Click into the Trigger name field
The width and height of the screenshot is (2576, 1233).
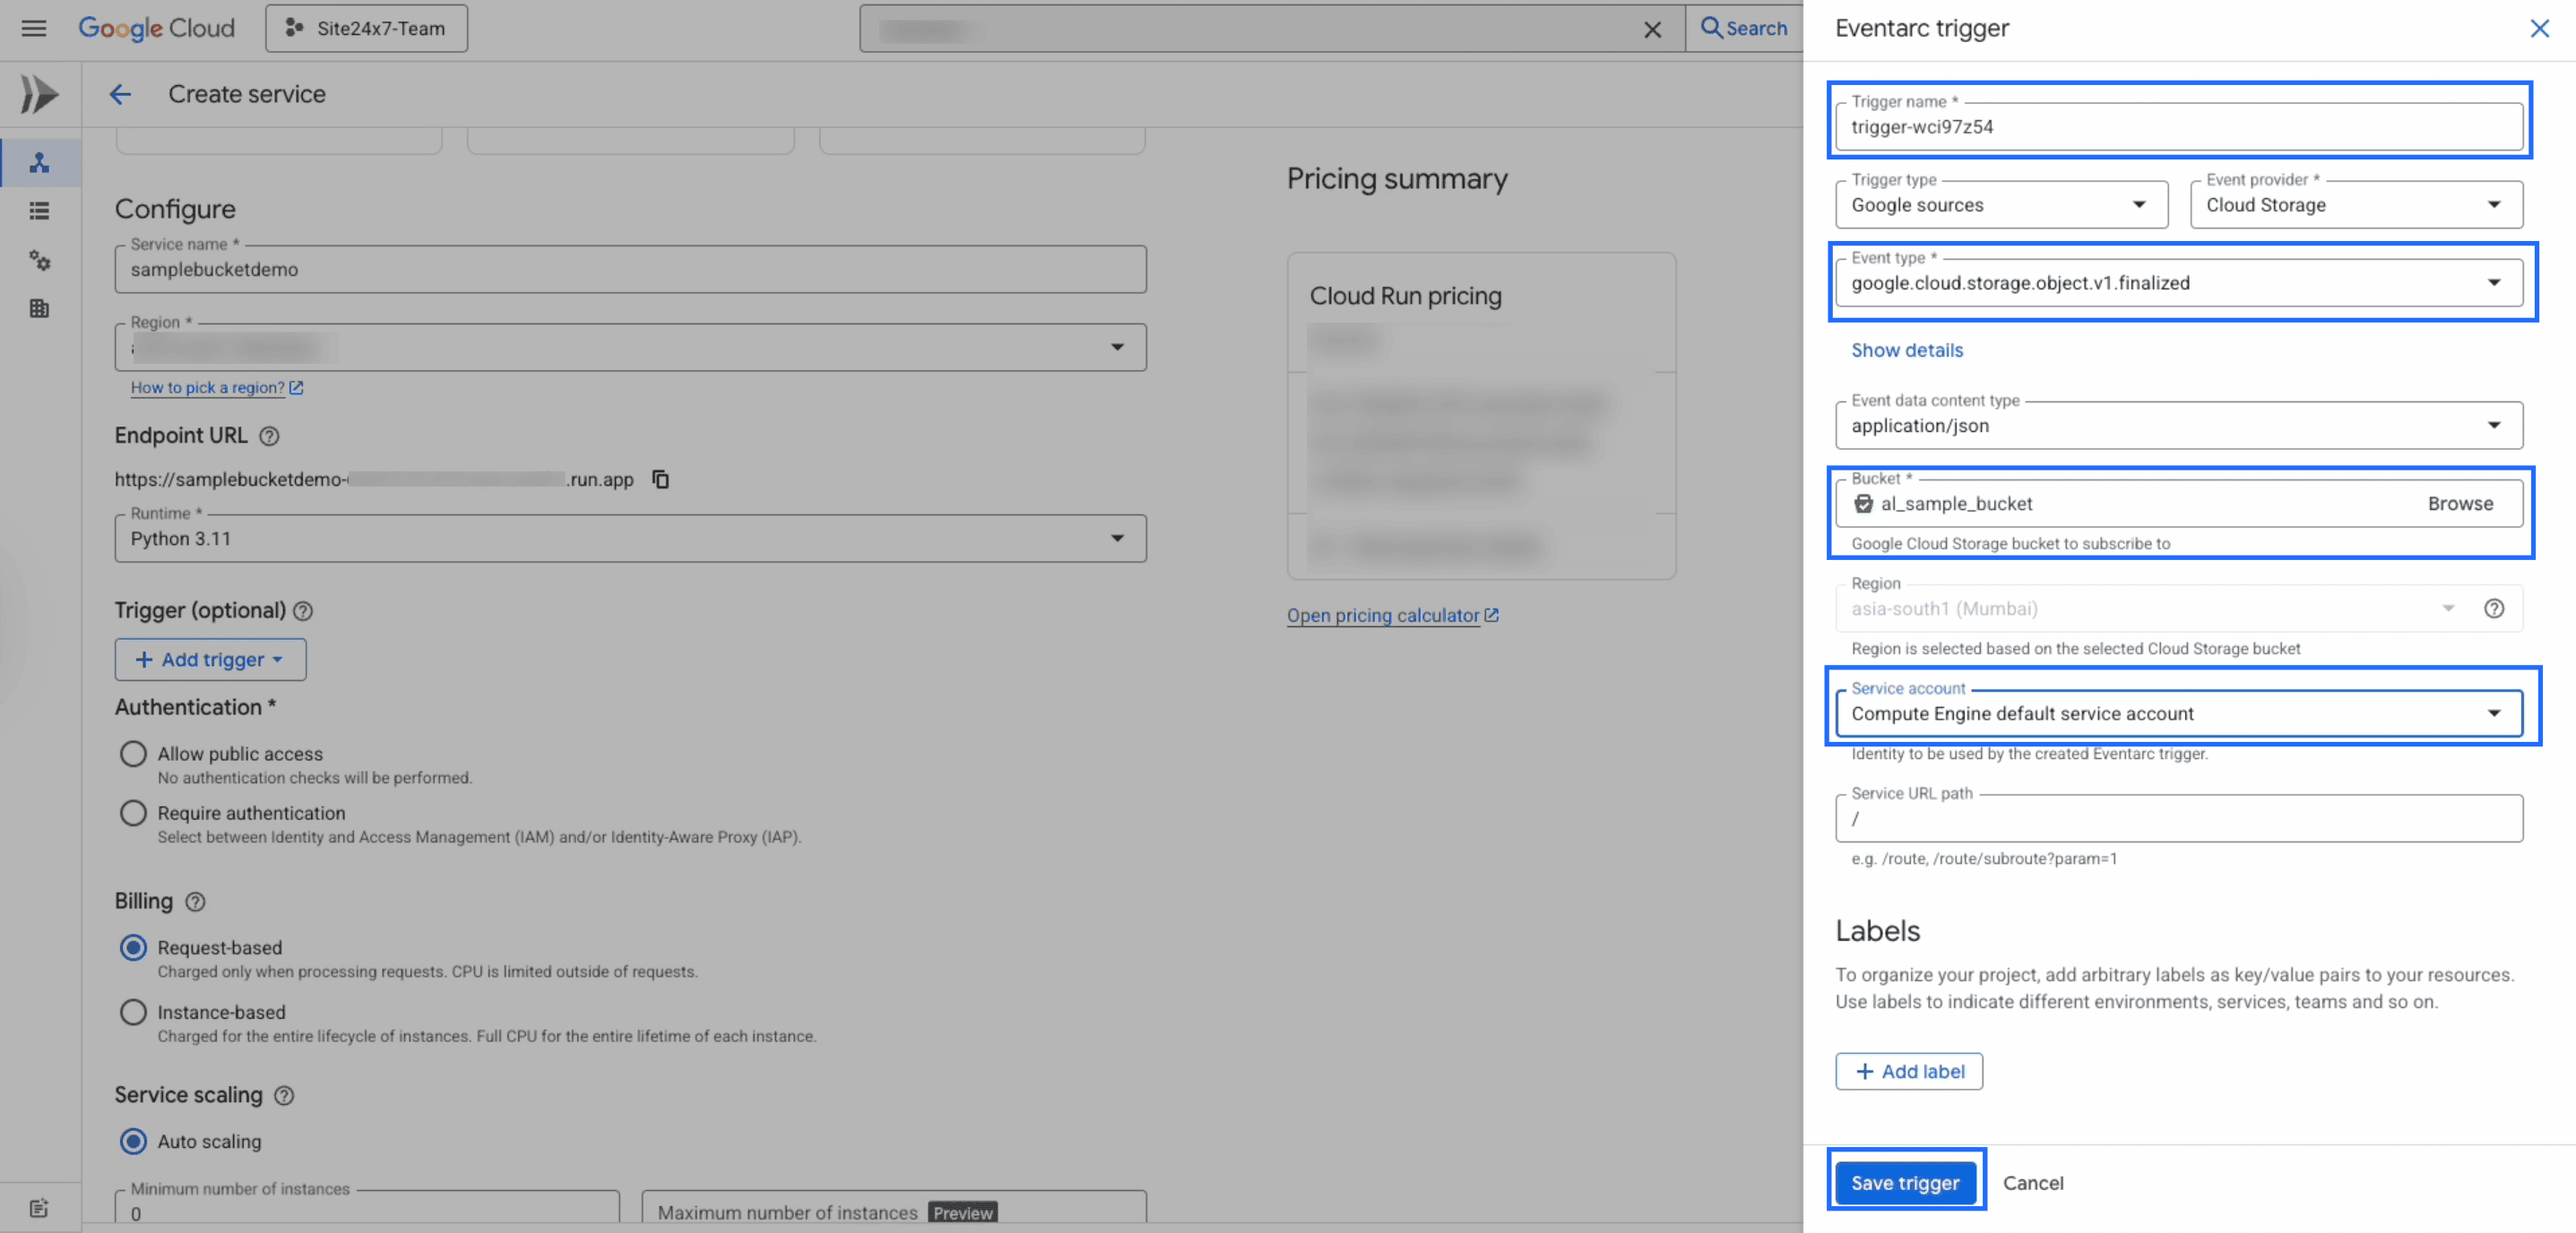pos(2178,127)
